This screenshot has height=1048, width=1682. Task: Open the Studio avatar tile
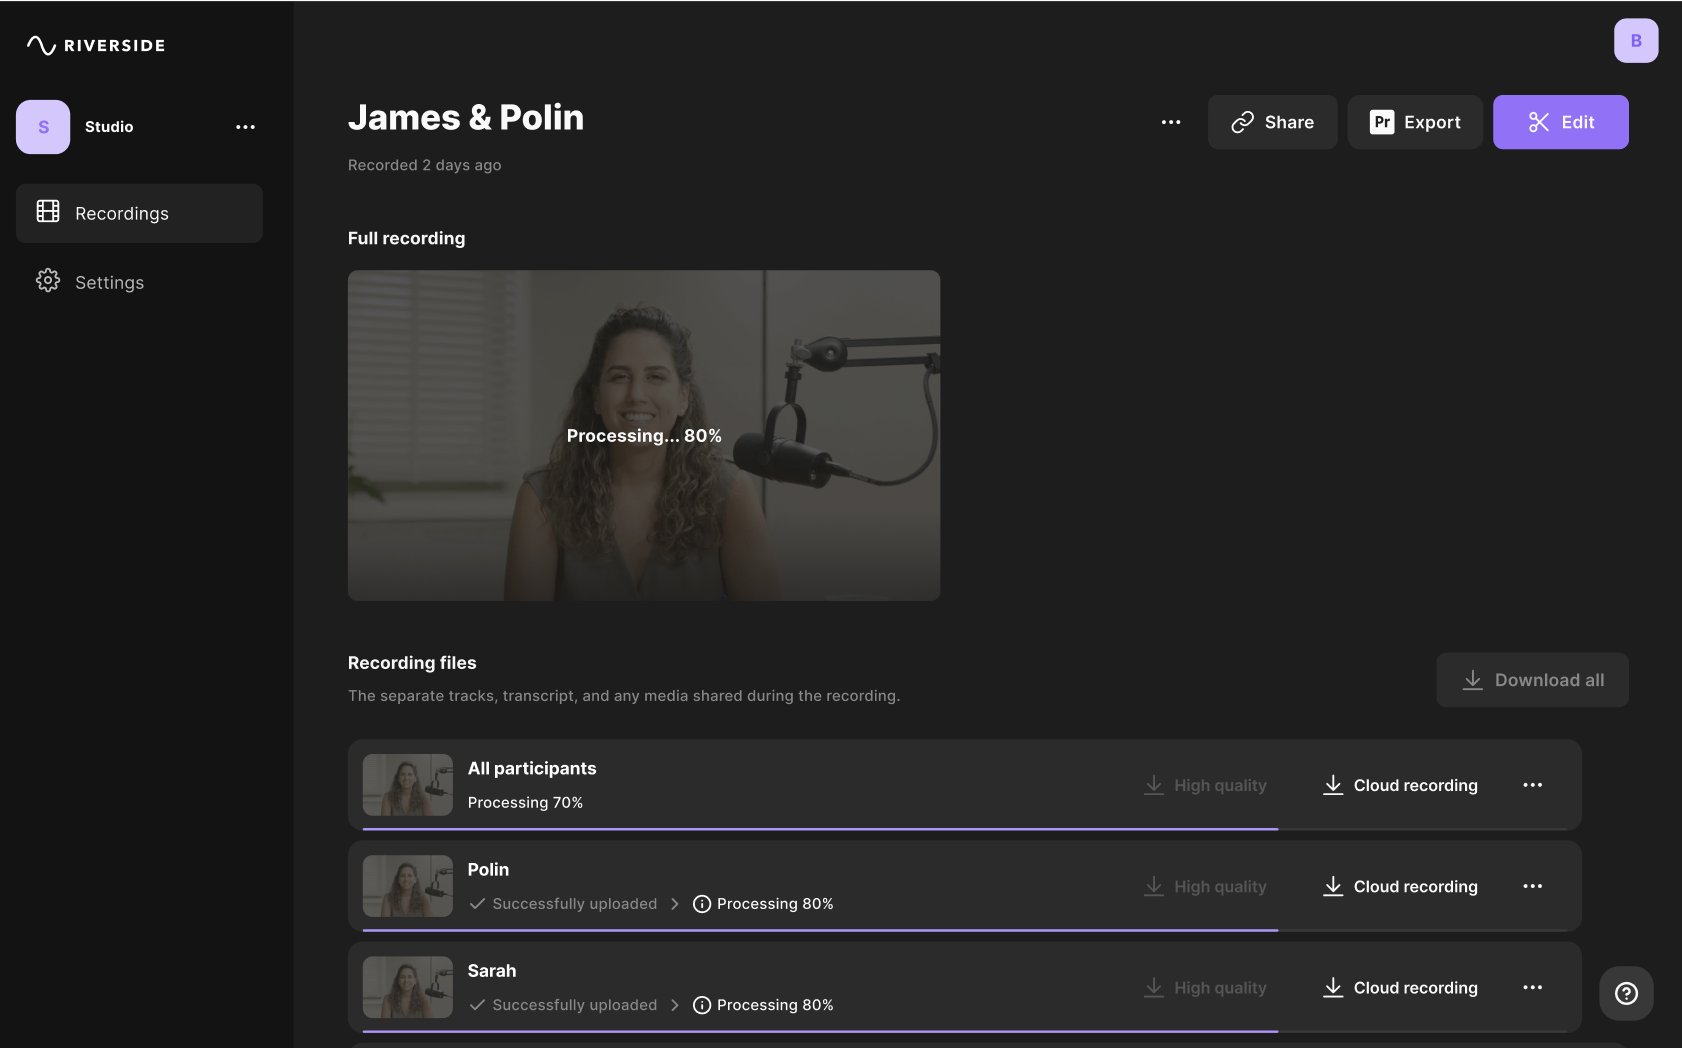(43, 127)
